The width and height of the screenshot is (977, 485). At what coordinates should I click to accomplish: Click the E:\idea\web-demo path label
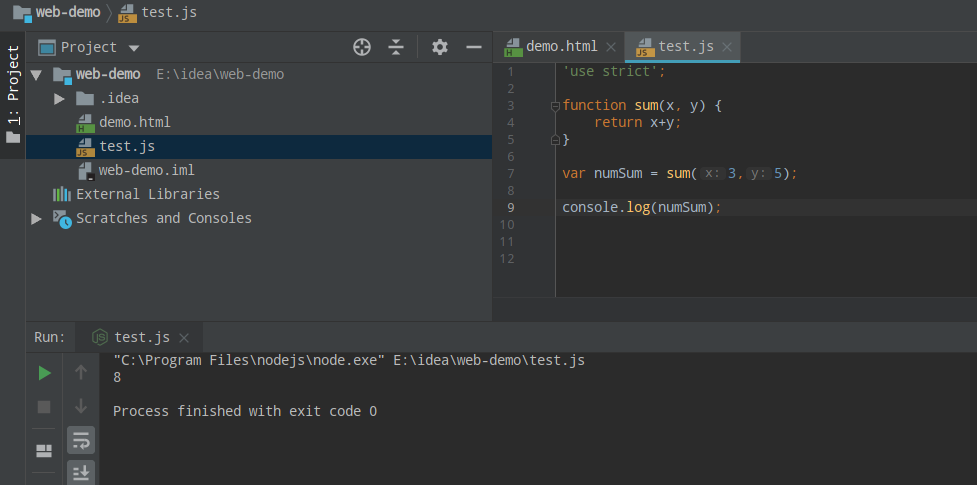click(220, 75)
